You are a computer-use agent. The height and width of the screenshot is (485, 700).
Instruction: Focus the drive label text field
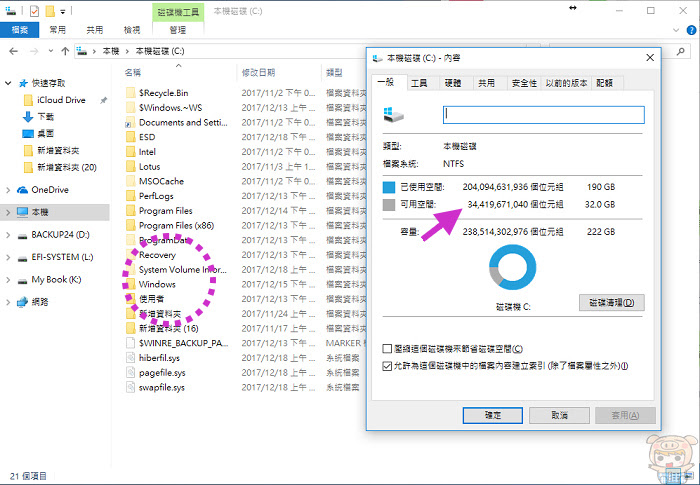coord(543,115)
